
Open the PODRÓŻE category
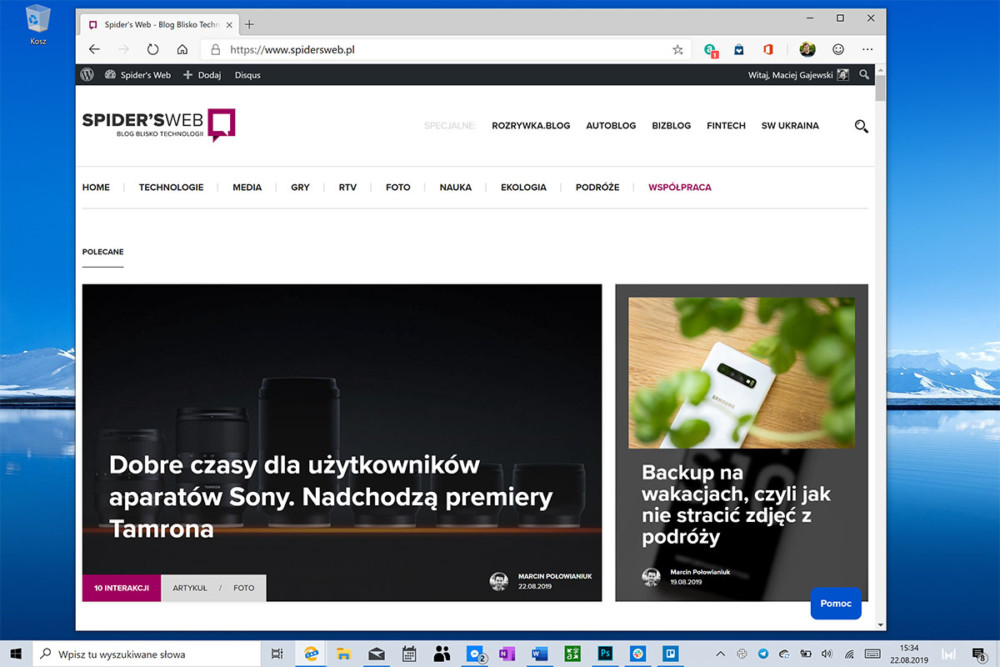pyautogui.click(x=597, y=187)
